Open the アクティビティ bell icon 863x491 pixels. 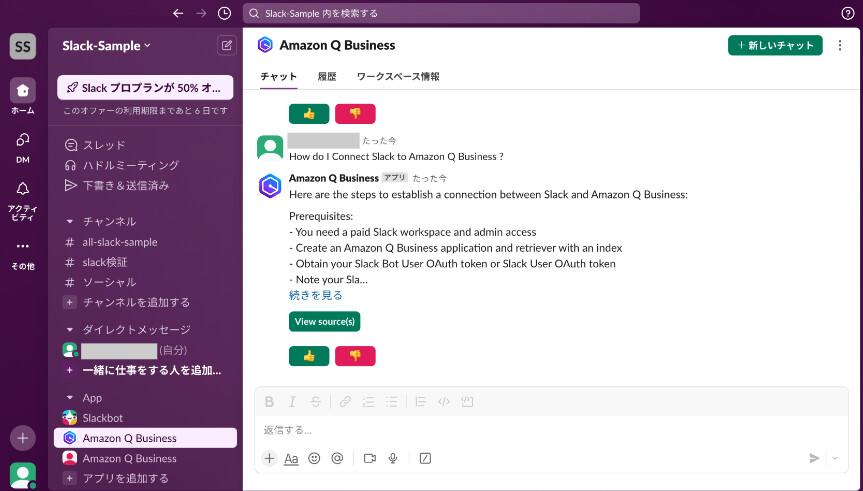coord(23,189)
